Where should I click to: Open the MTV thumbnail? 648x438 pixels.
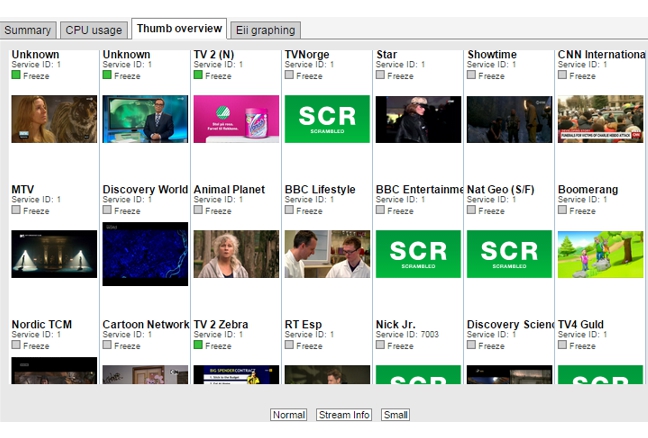(54, 254)
